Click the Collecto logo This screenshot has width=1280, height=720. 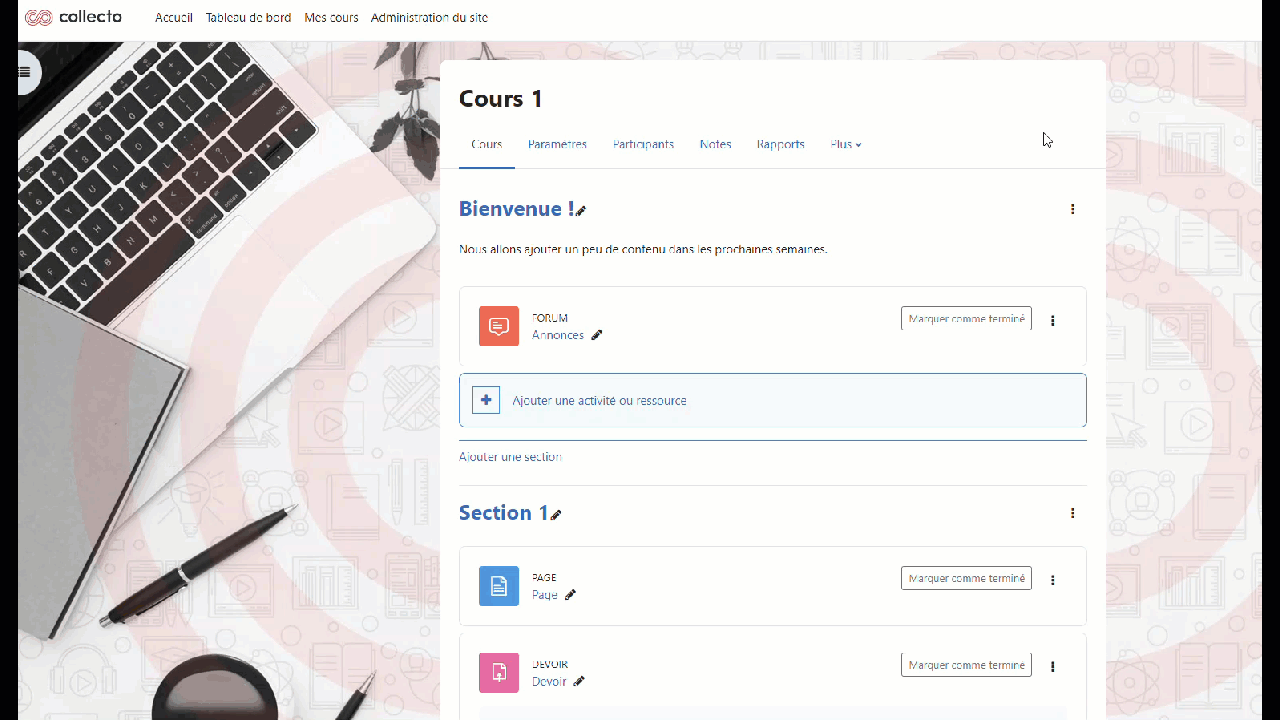[73, 17]
